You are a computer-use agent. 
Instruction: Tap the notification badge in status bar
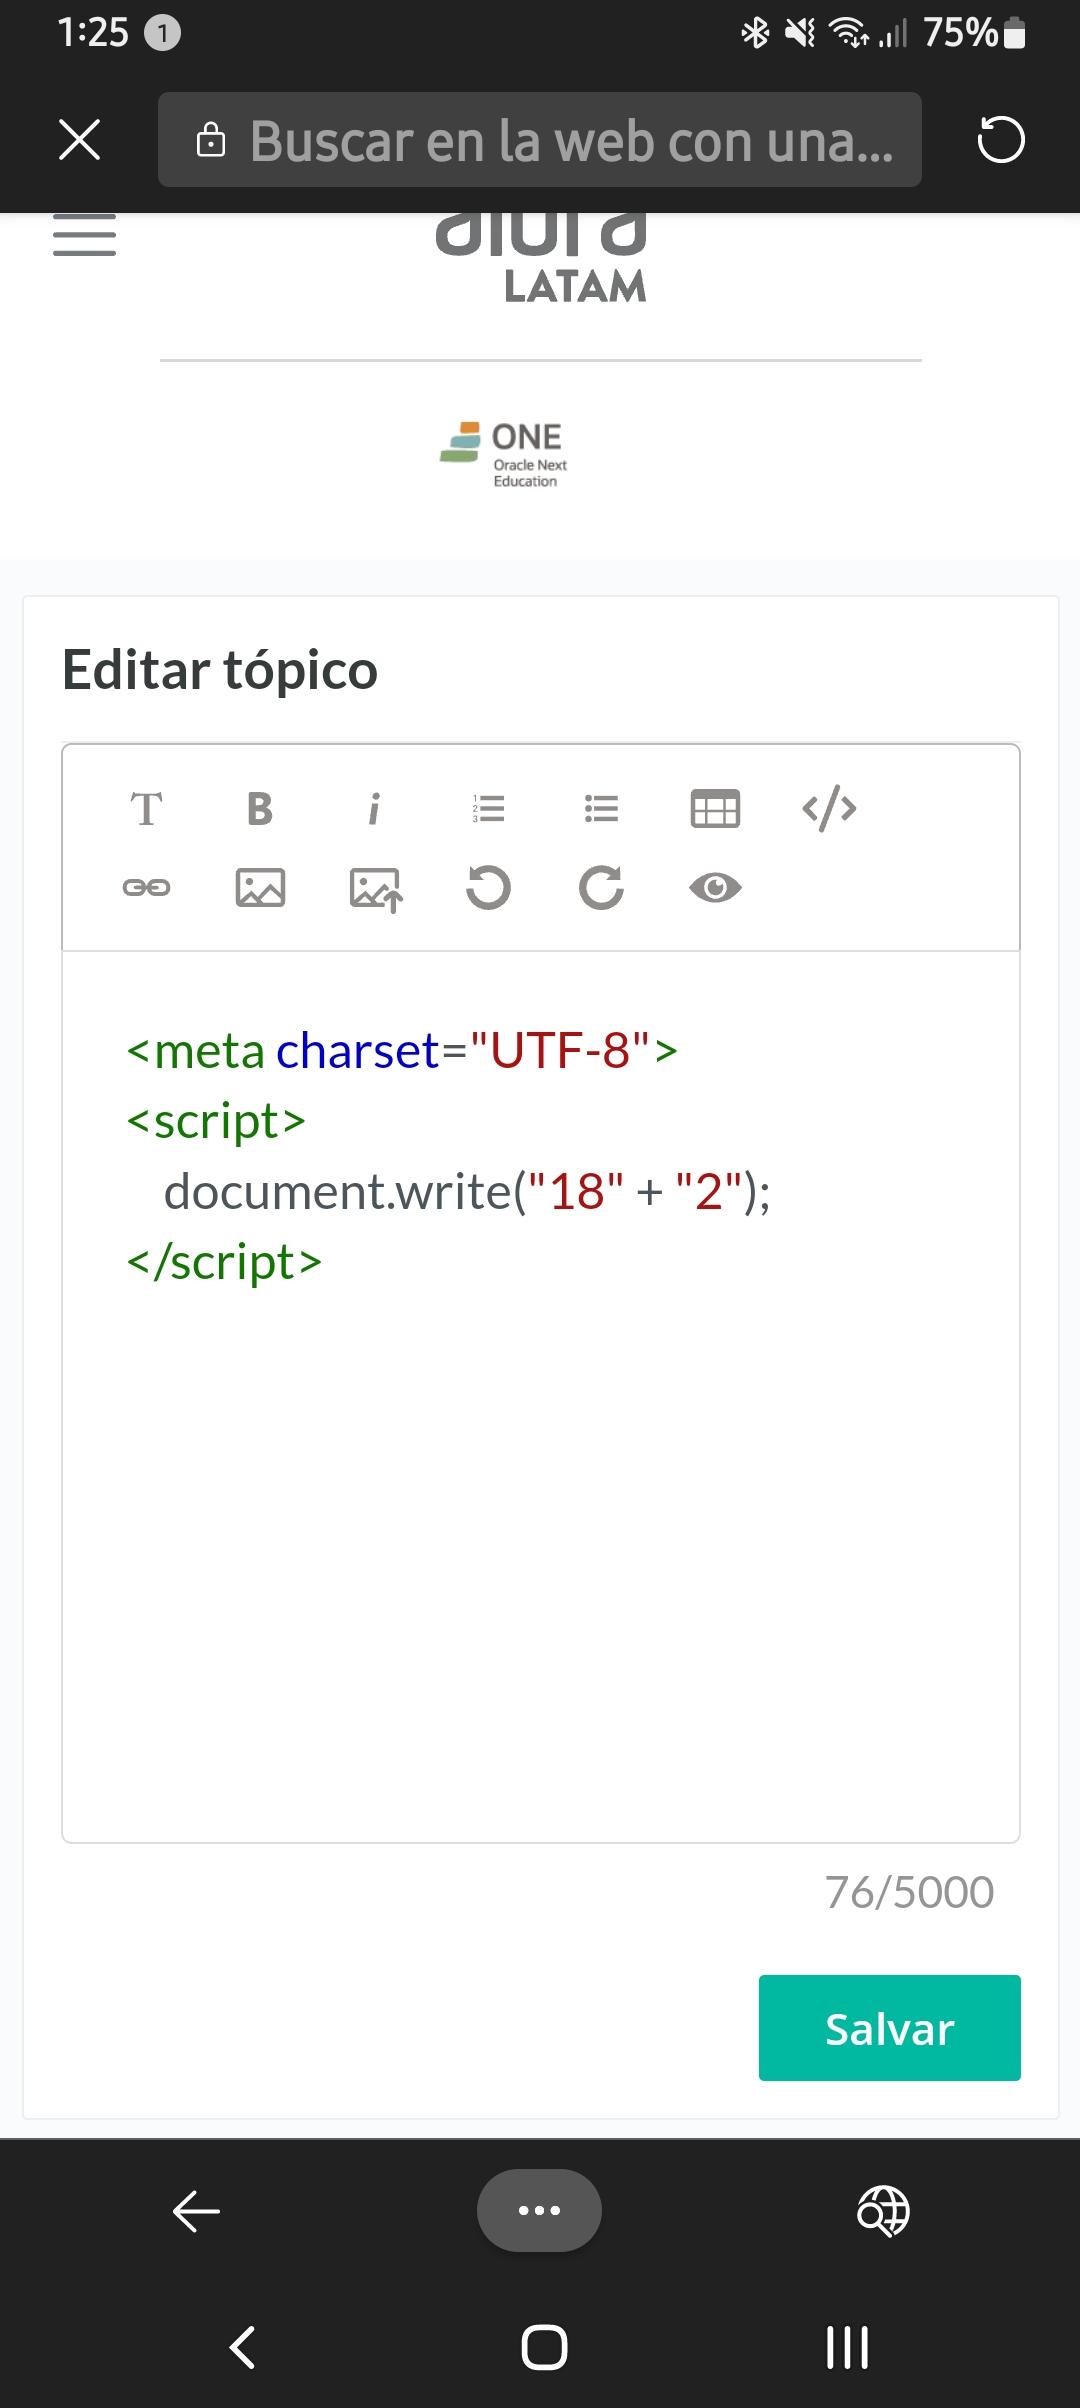click(x=163, y=34)
